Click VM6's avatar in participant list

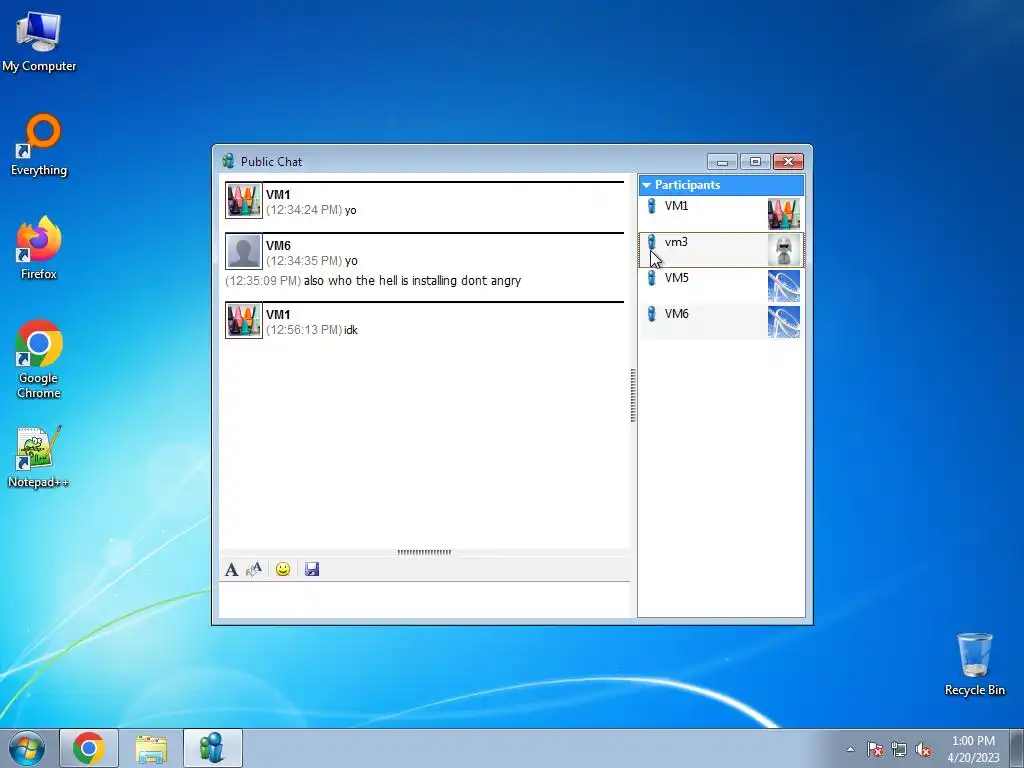coord(784,322)
